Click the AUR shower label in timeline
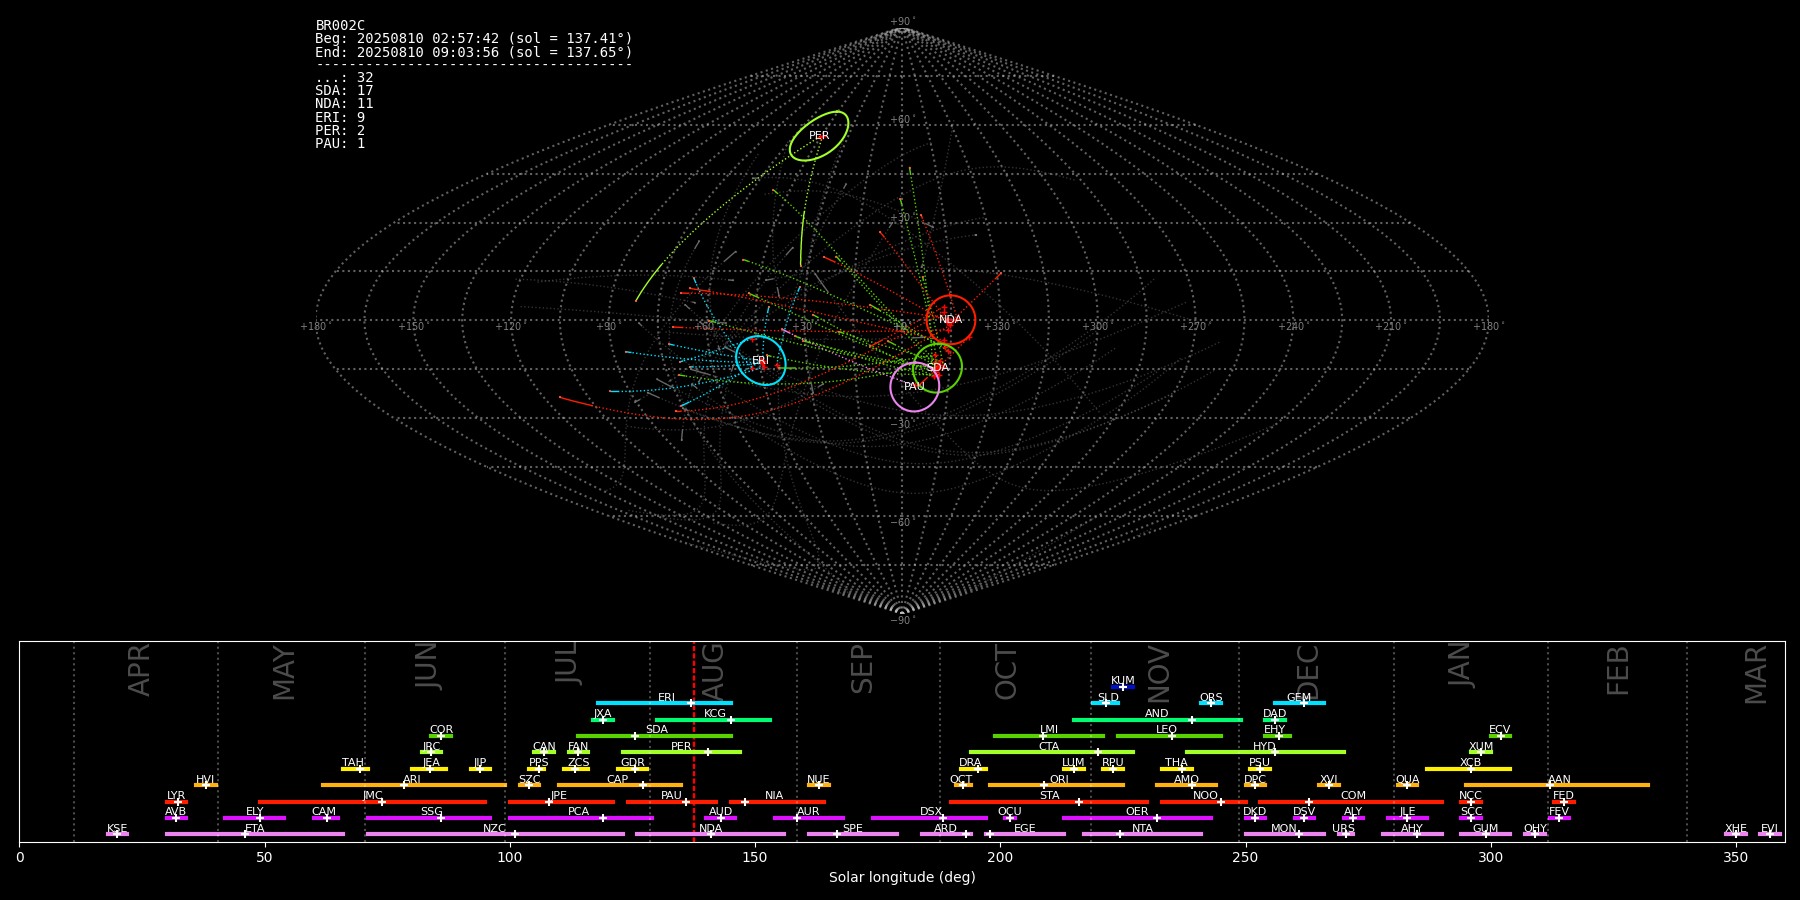 808,812
